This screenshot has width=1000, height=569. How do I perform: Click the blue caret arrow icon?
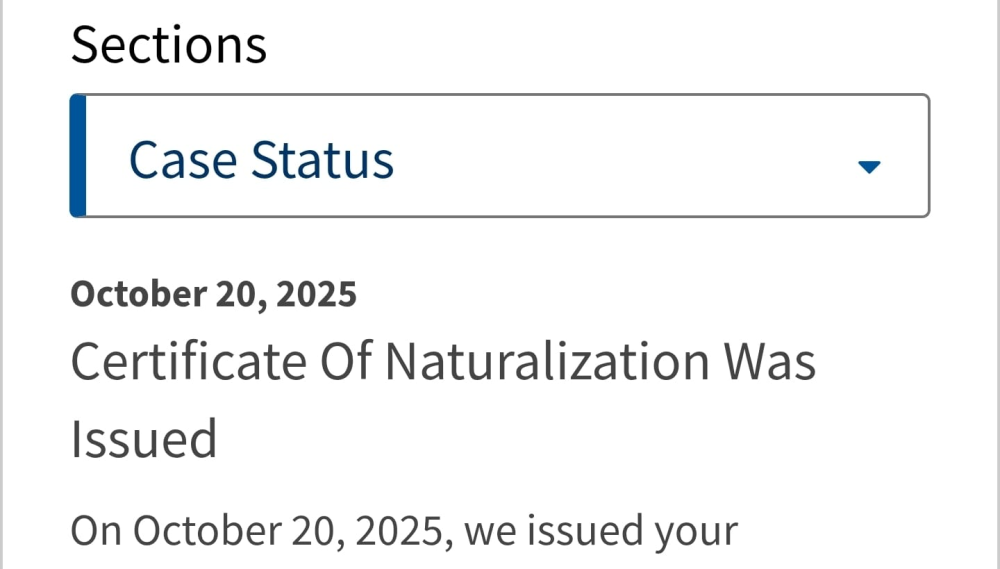pyautogui.click(x=869, y=167)
